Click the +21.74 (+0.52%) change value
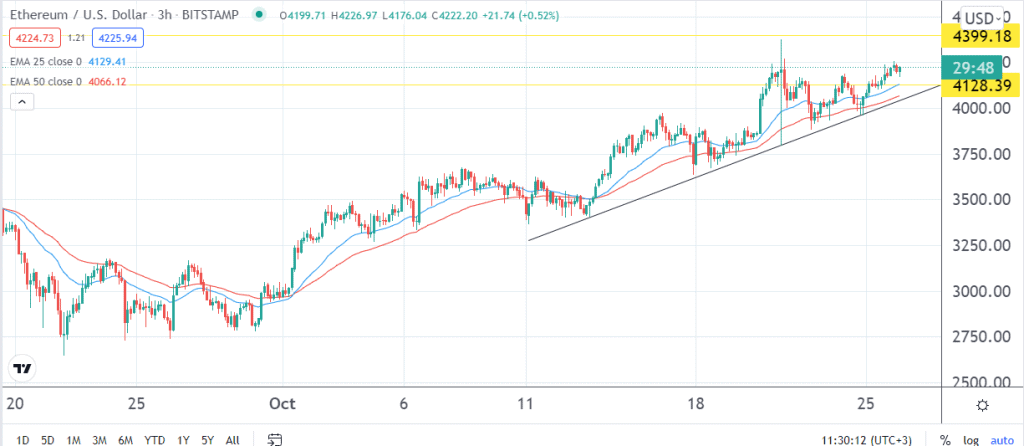 click(x=519, y=15)
